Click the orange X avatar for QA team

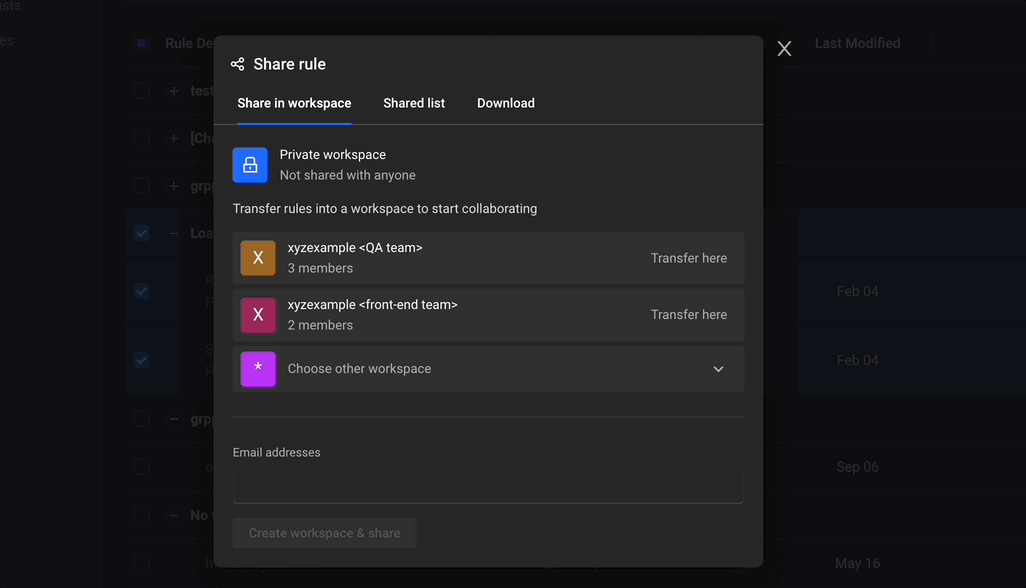click(x=258, y=258)
